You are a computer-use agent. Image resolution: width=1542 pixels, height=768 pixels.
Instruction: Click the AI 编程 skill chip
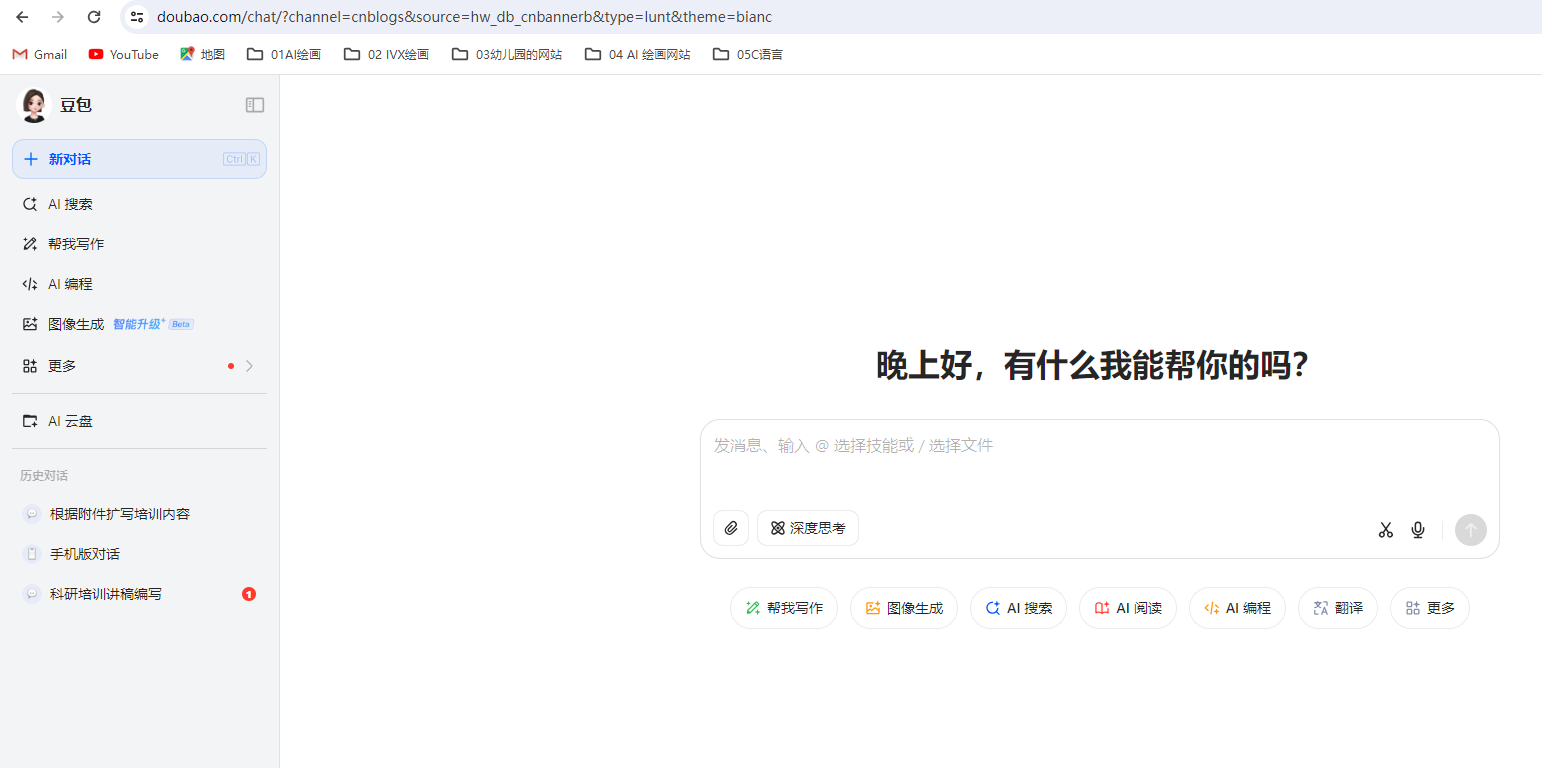[1237, 608]
